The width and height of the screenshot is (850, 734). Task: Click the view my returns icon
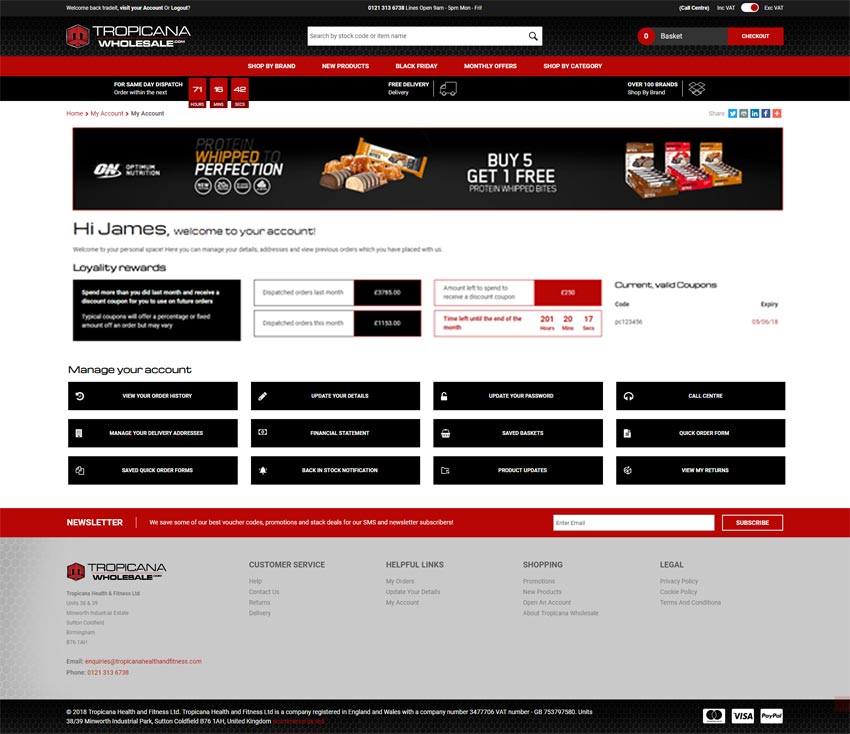click(x=628, y=471)
